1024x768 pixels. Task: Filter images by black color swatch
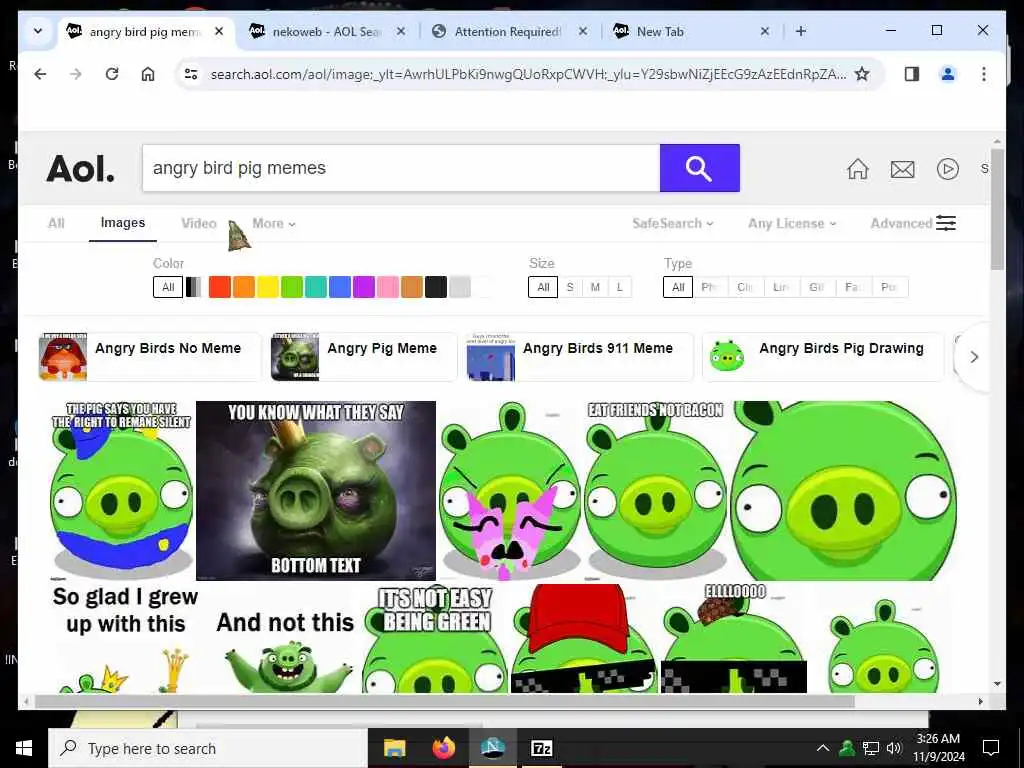[436, 287]
